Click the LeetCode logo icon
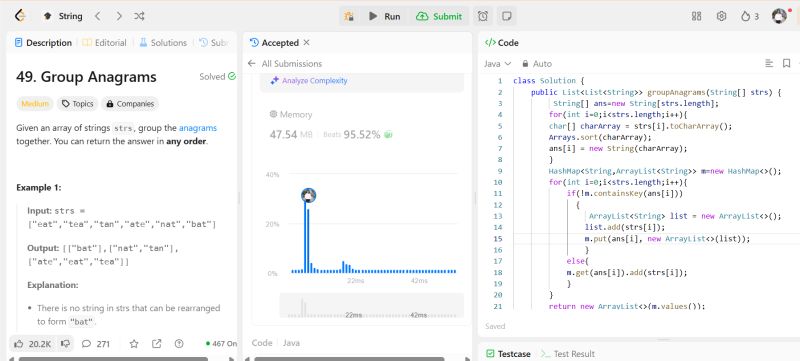Image resolution: width=800 pixels, height=361 pixels. pos(20,16)
